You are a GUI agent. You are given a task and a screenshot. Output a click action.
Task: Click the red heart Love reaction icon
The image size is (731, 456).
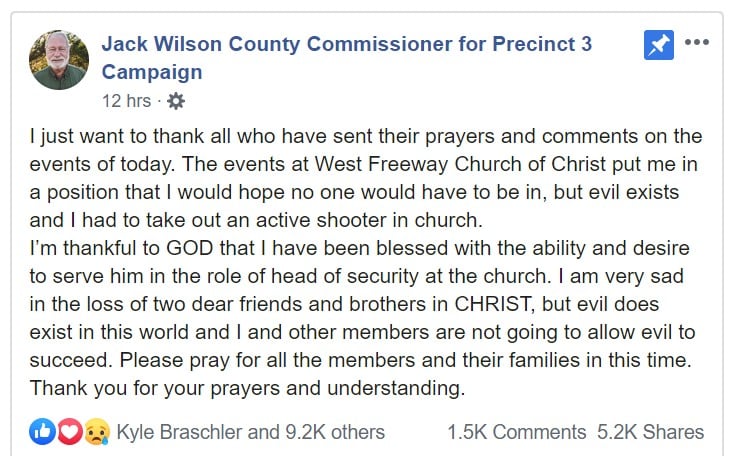pyautogui.click(x=70, y=432)
